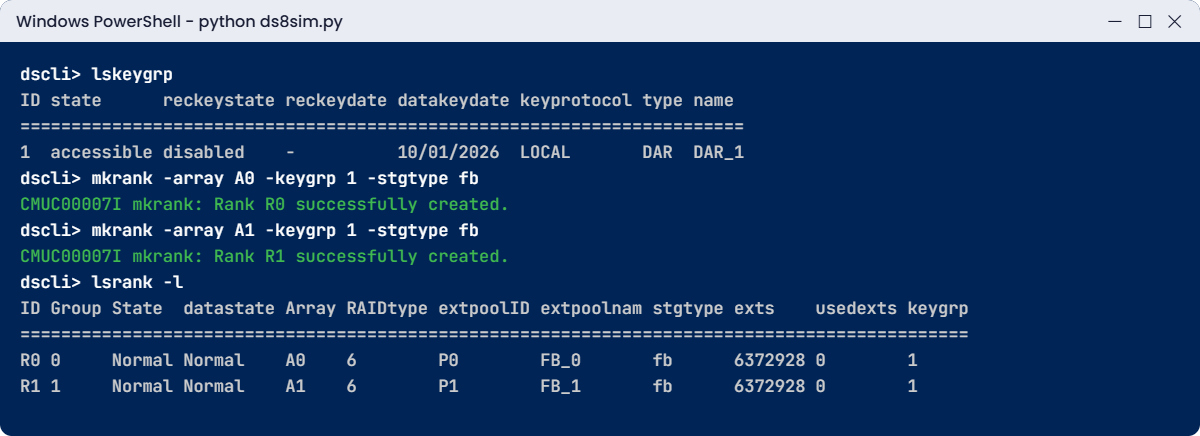Click the '6372928' exts value in row R1
This screenshot has height=436, width=1200.
tap(769, 386)
